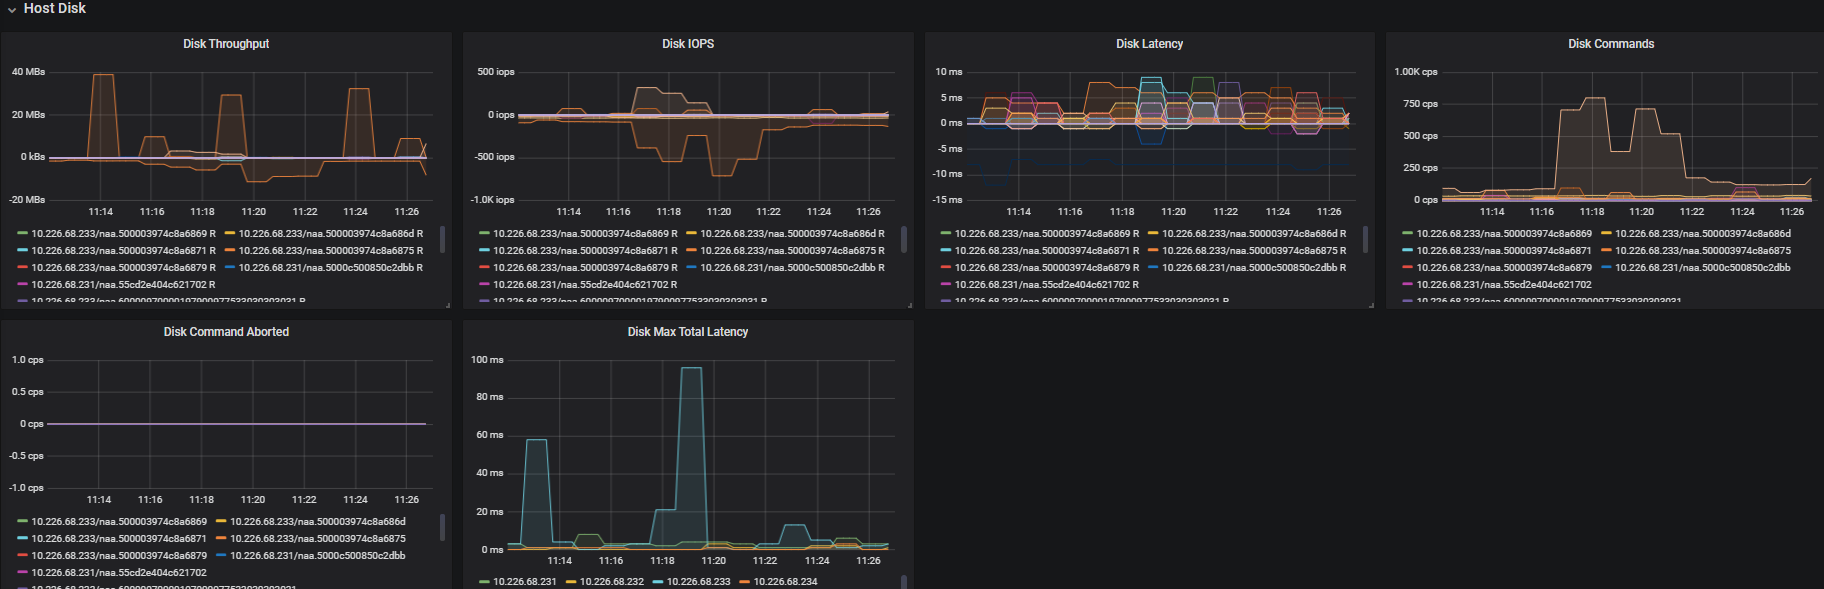
Task: Select series 5000c500850c2dbb R in Disk Latency legend
Action: tap(1254, 268)
